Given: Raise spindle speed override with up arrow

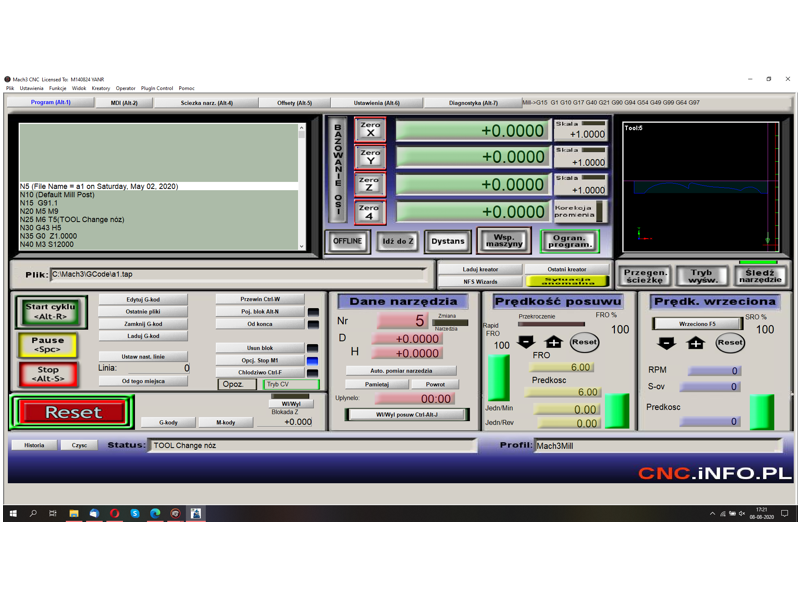Looking at the screenshot, I should pyautogui.click(x=696, y=342).
